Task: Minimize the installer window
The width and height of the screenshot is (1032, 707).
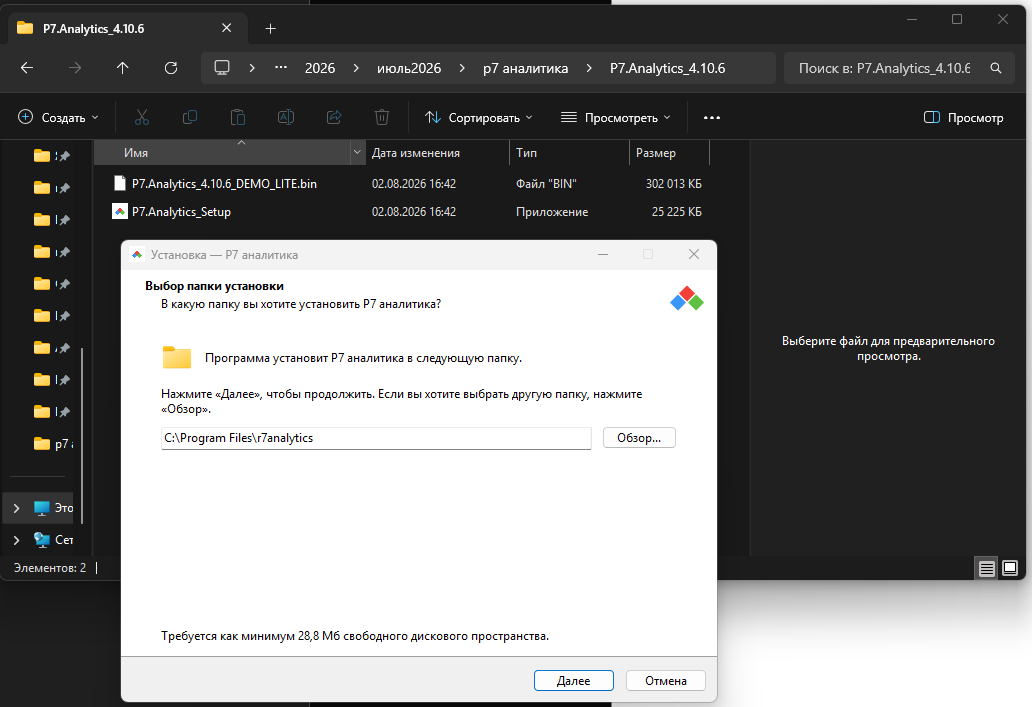Action: tap(602, 254)
